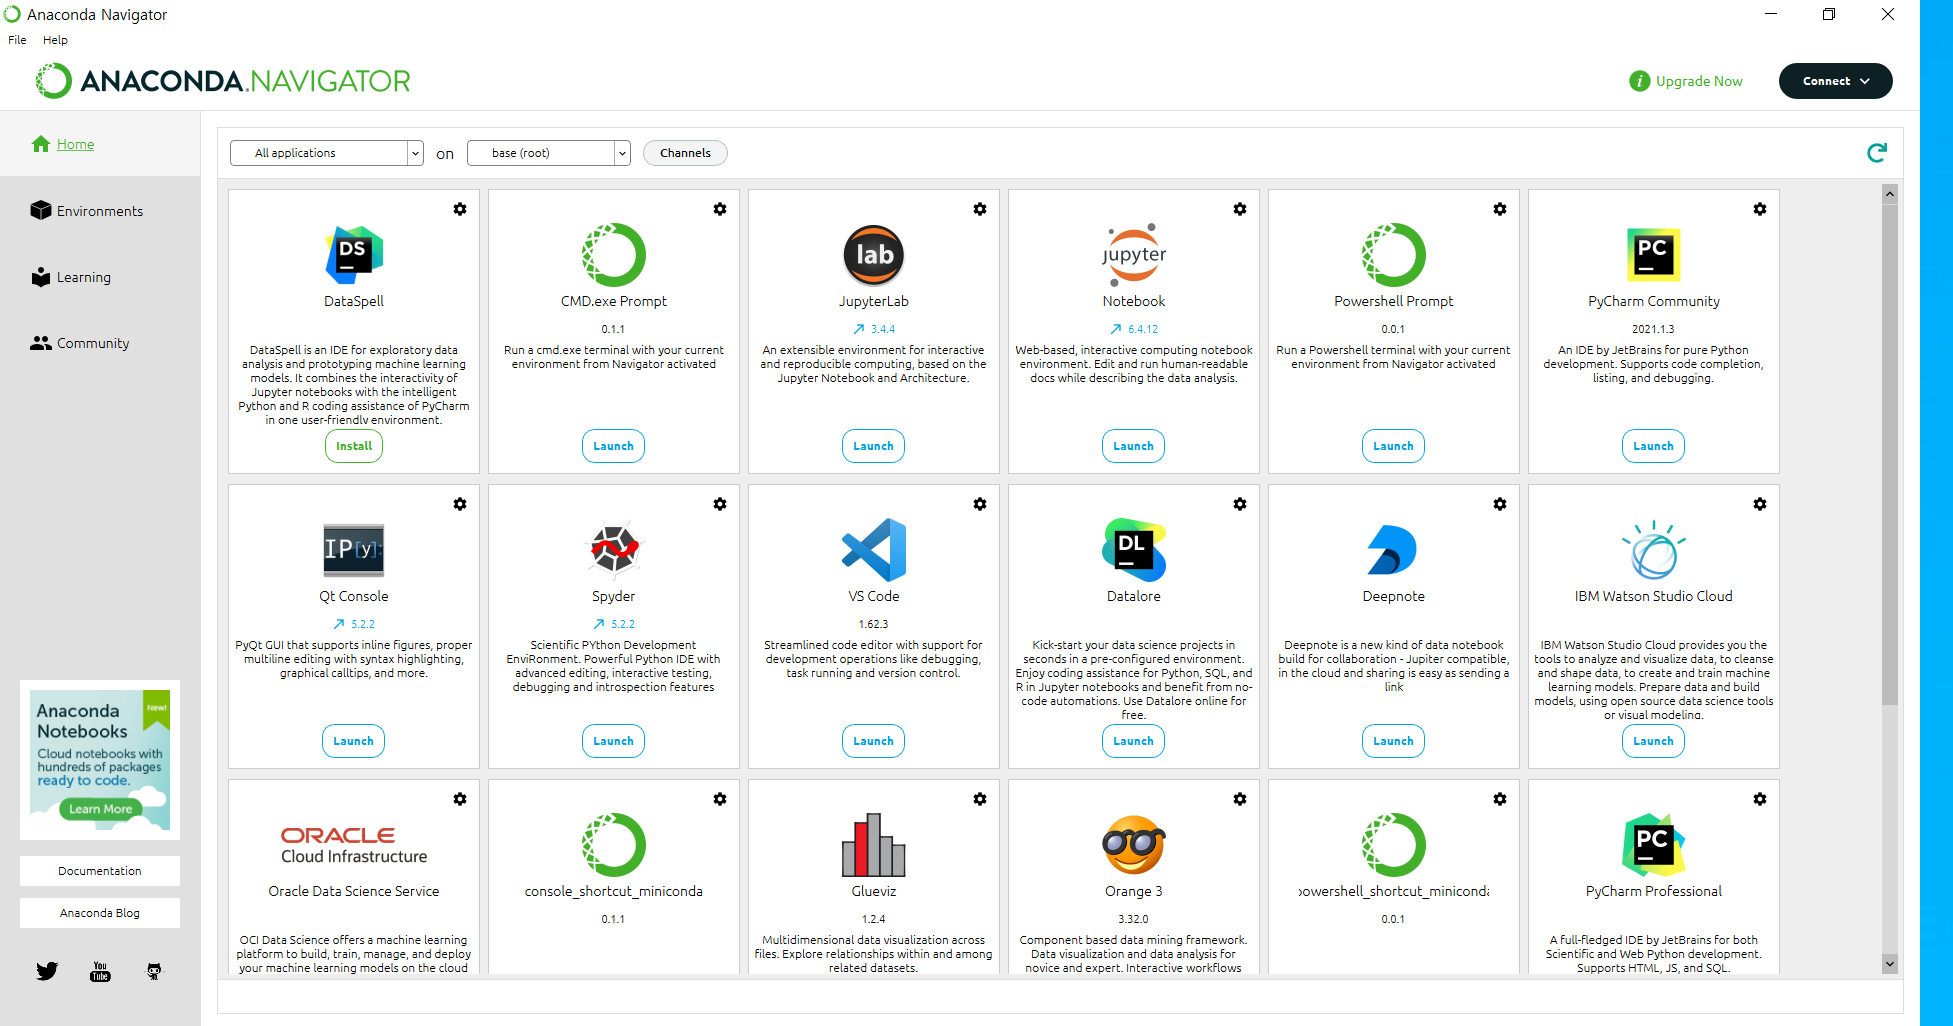Click the Qt Console IPython icon
Screen dimensions: 1953x1026
tap(354, 550)
